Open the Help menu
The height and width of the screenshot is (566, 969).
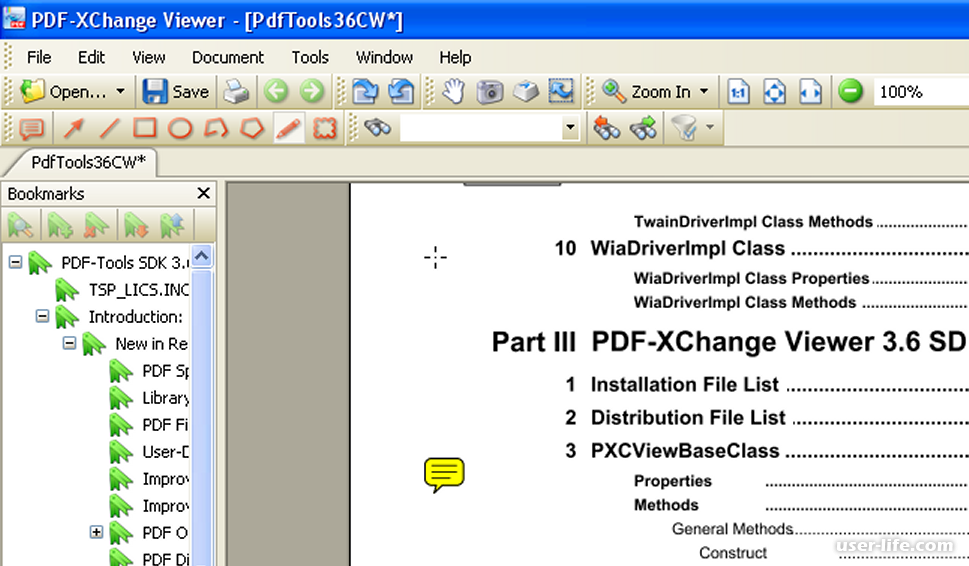point(455,57)
